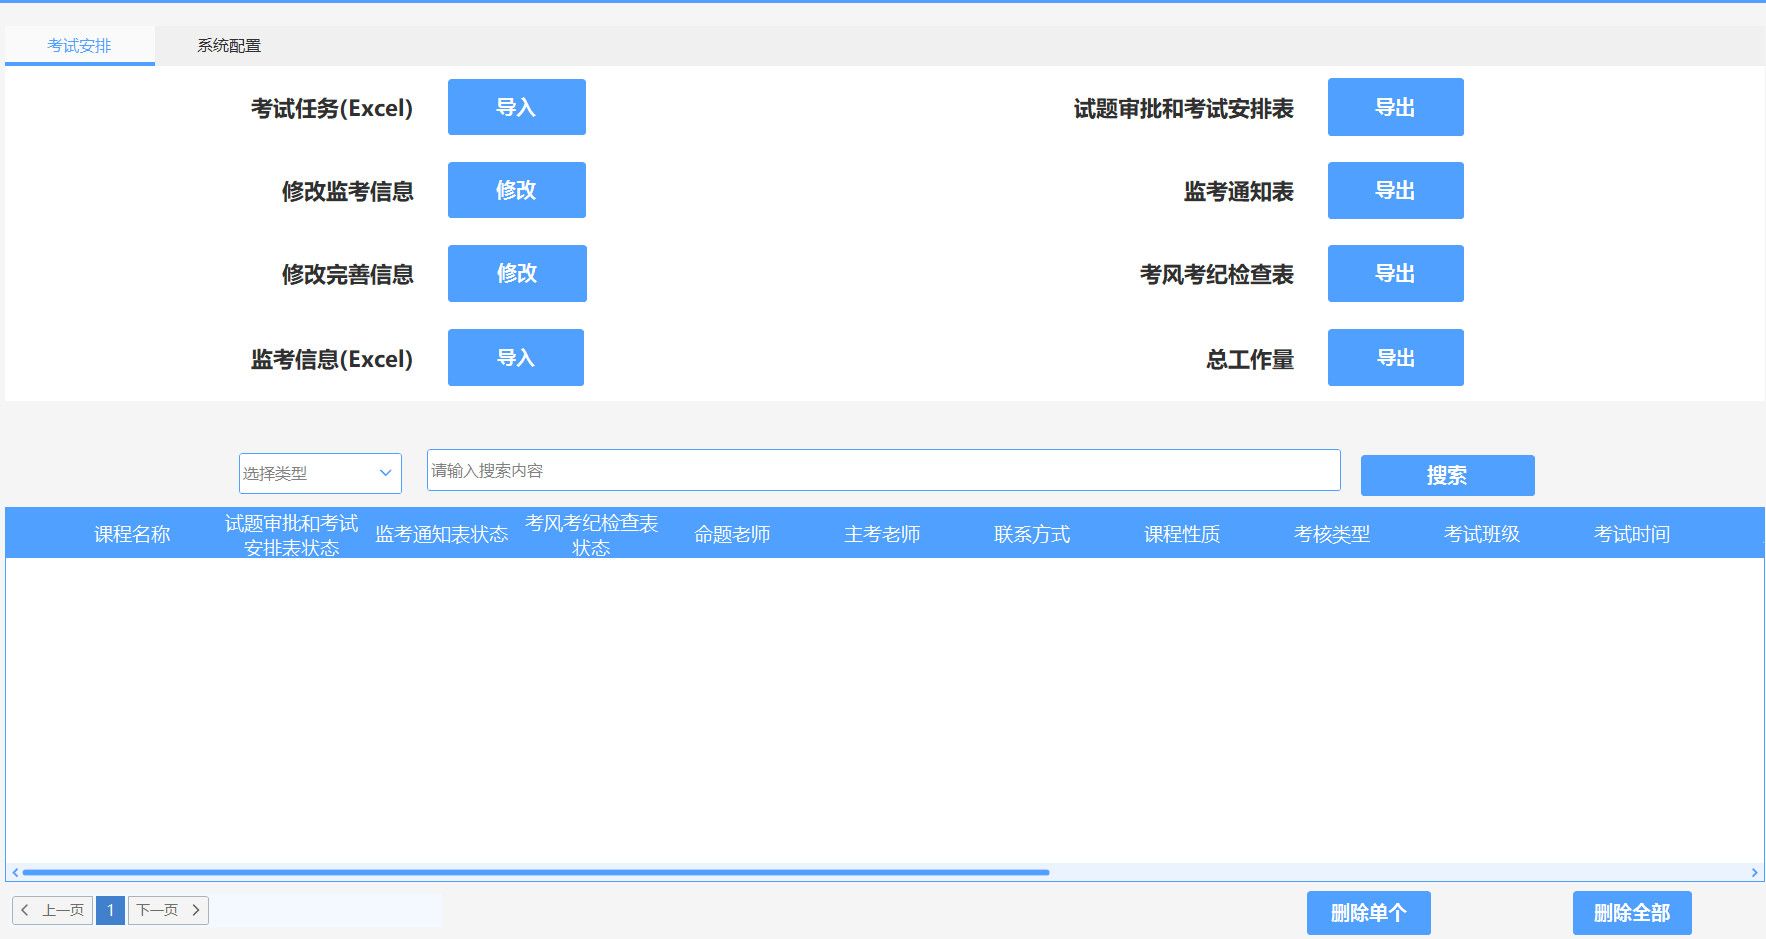Click 删除全部 button
The height and width of the screenshot is (939, 1766).
click(1631, 913)
